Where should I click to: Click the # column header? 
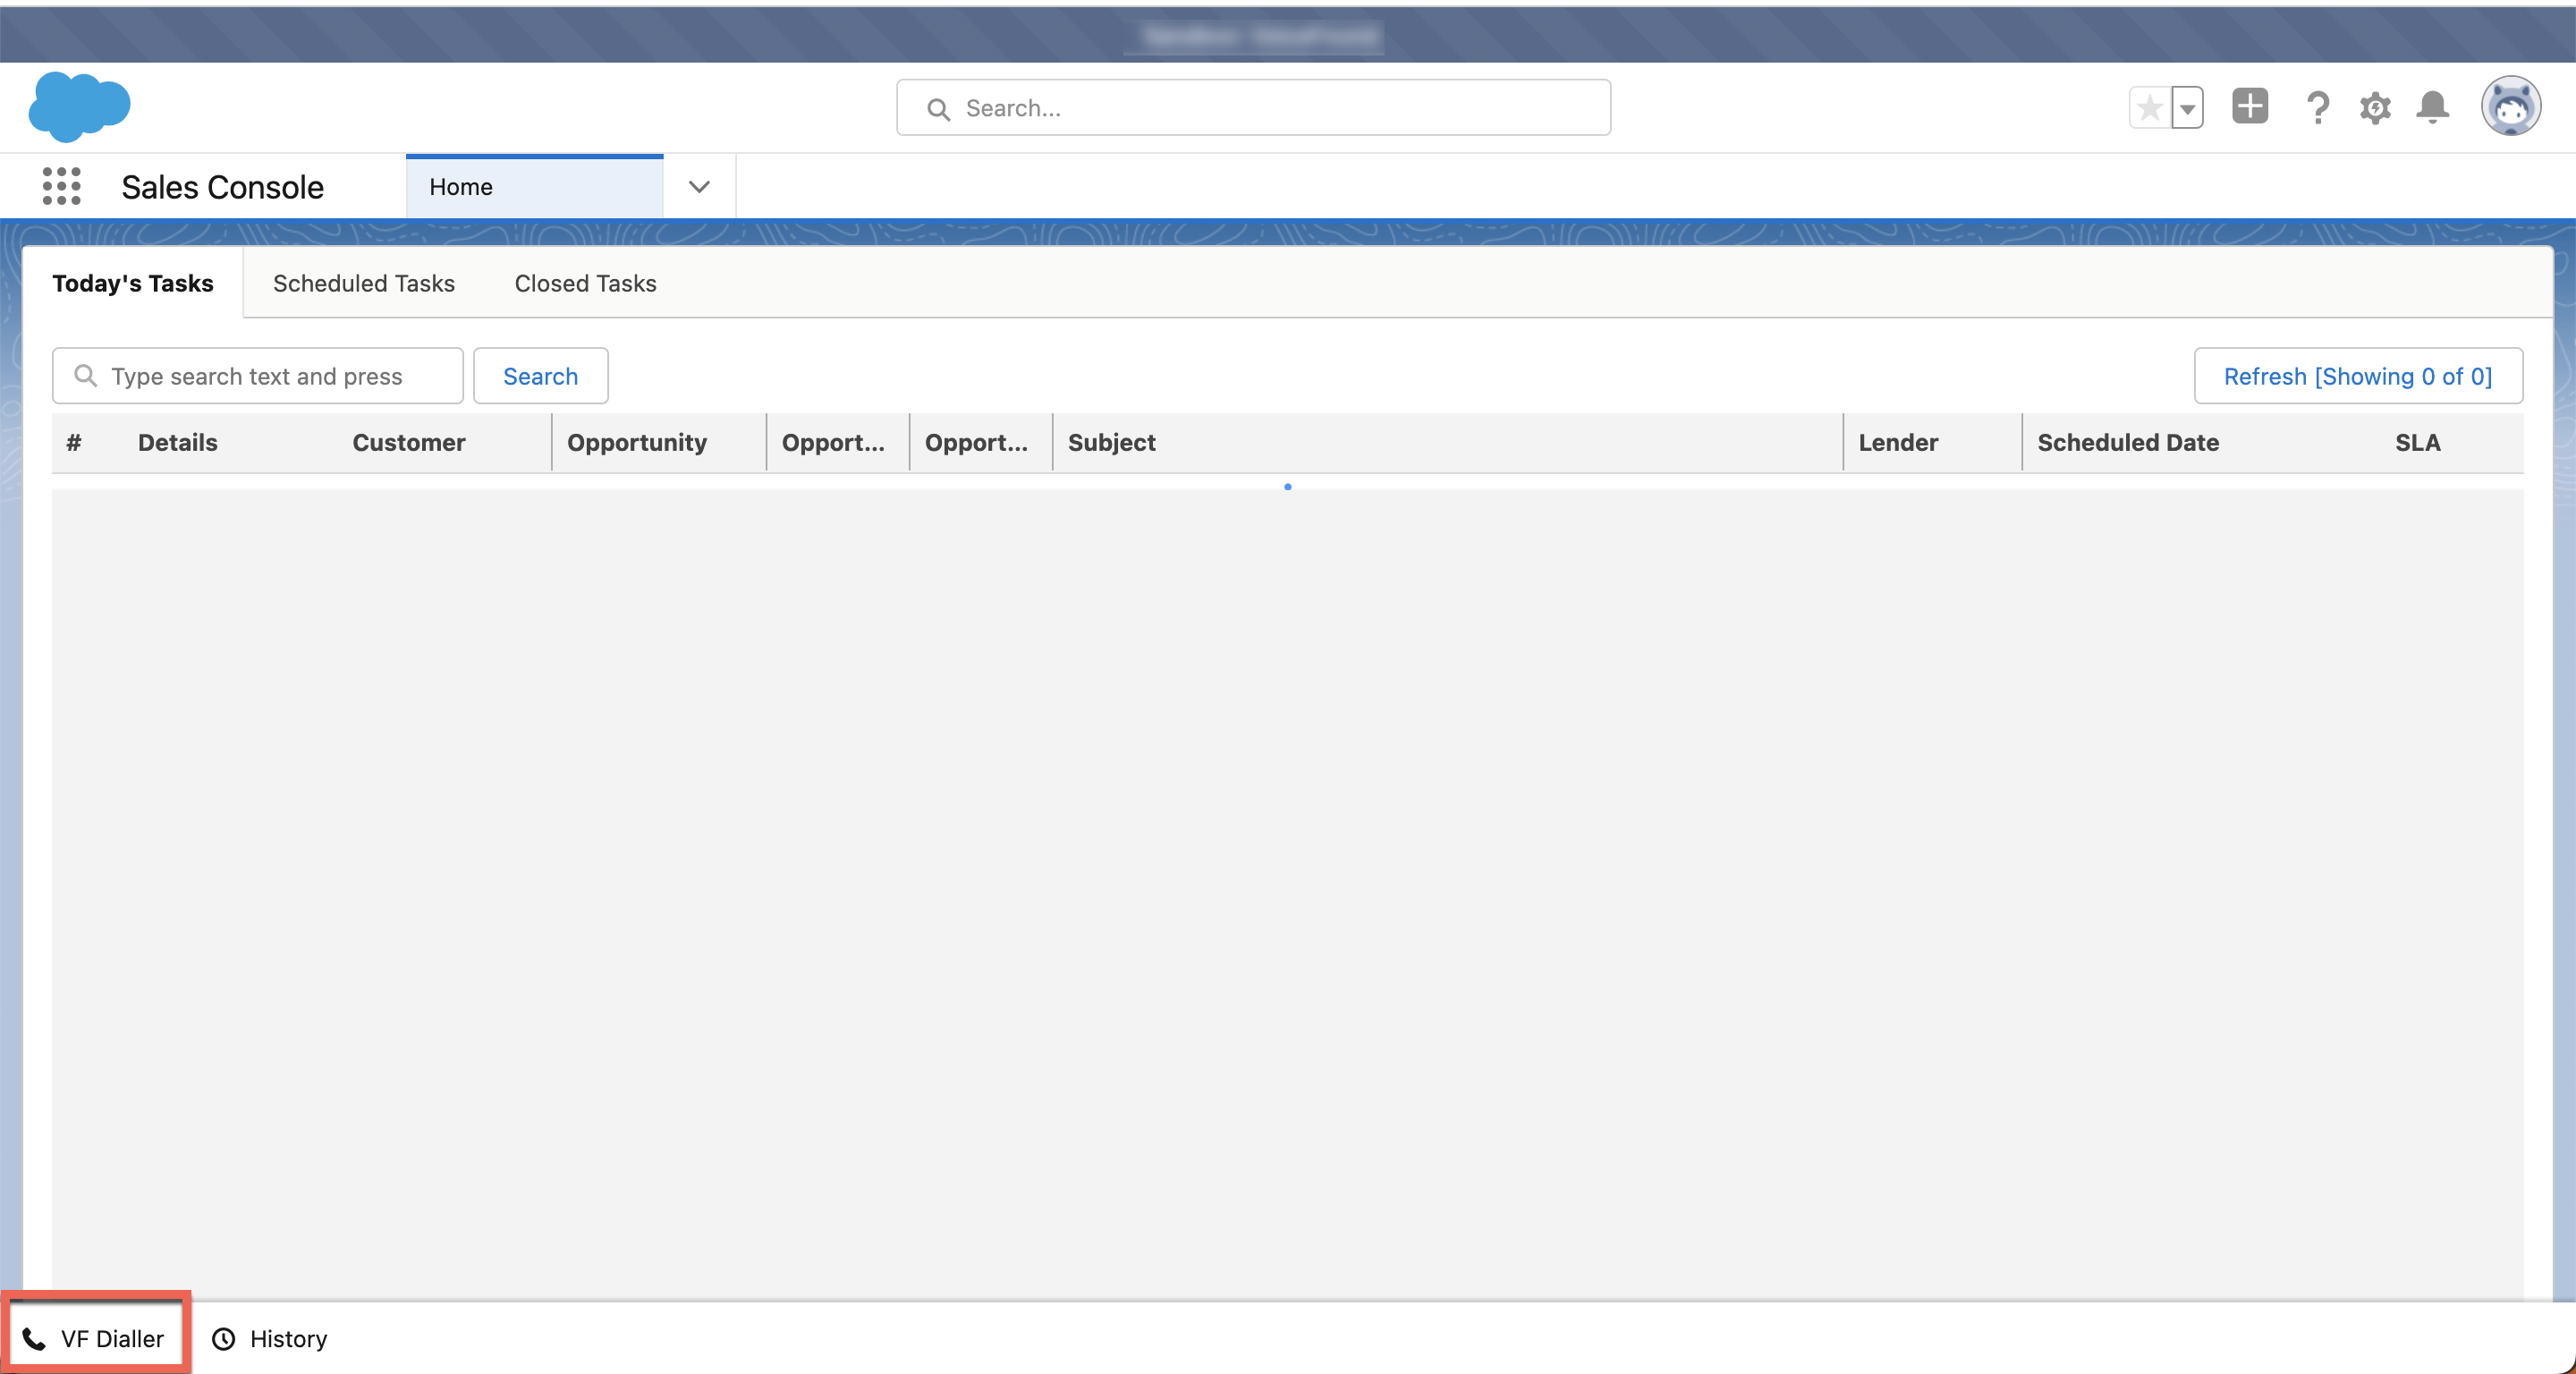coord(73,442)
